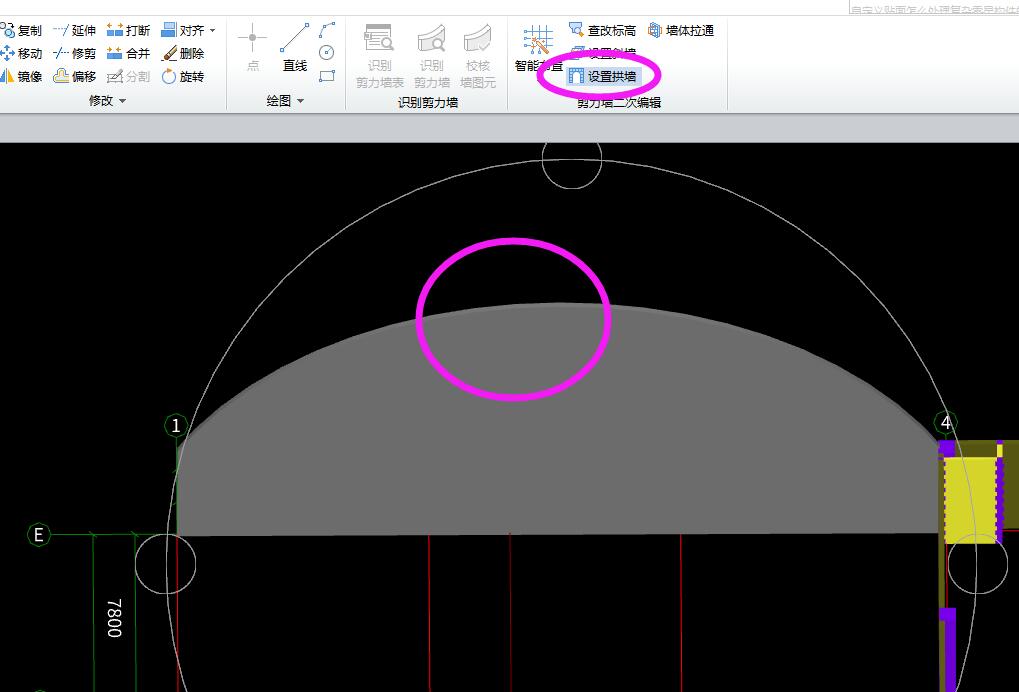1019x692 pixels.
Task: Select the 旋转 (Rotate) tool
Action: click(x=183, y=77)
